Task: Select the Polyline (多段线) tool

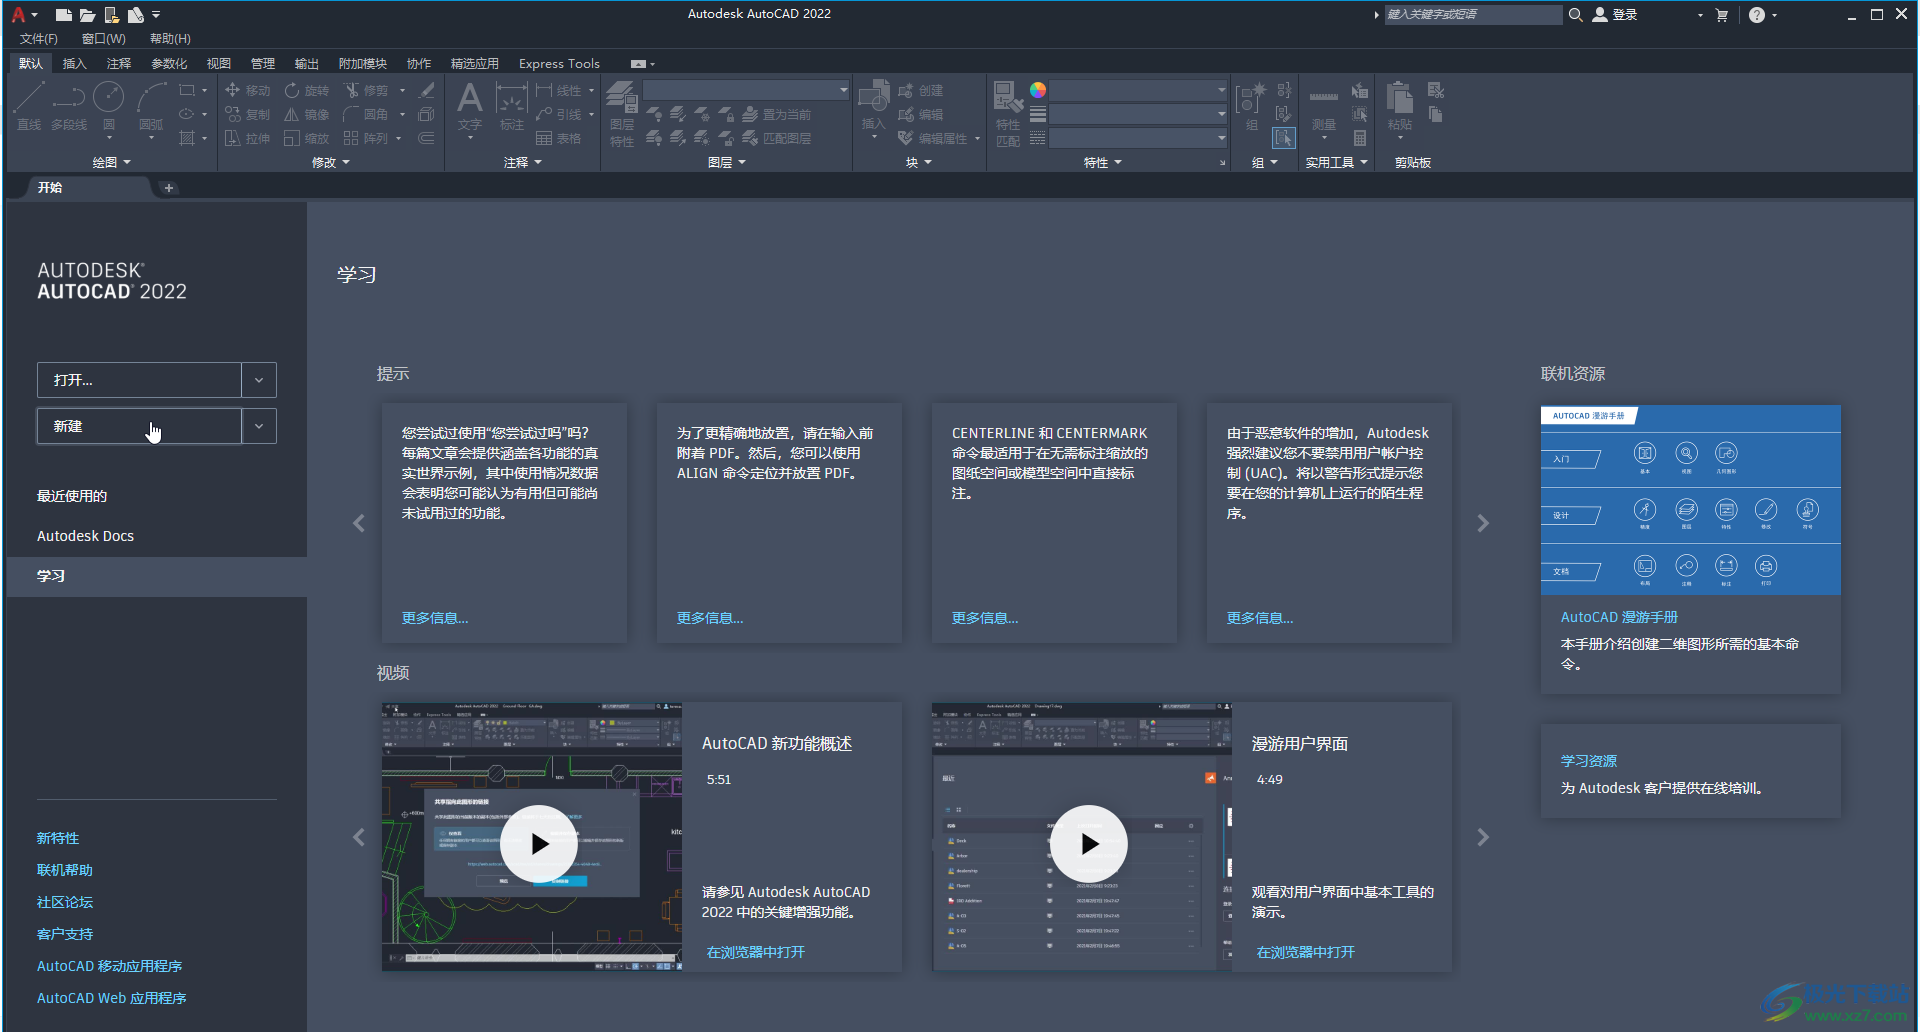Action: click(69, 105)
